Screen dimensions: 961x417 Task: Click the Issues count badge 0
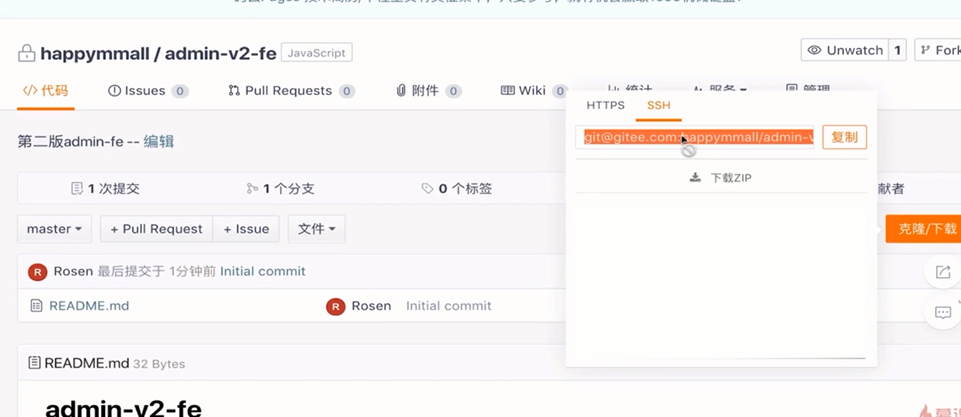pos(180,91)
